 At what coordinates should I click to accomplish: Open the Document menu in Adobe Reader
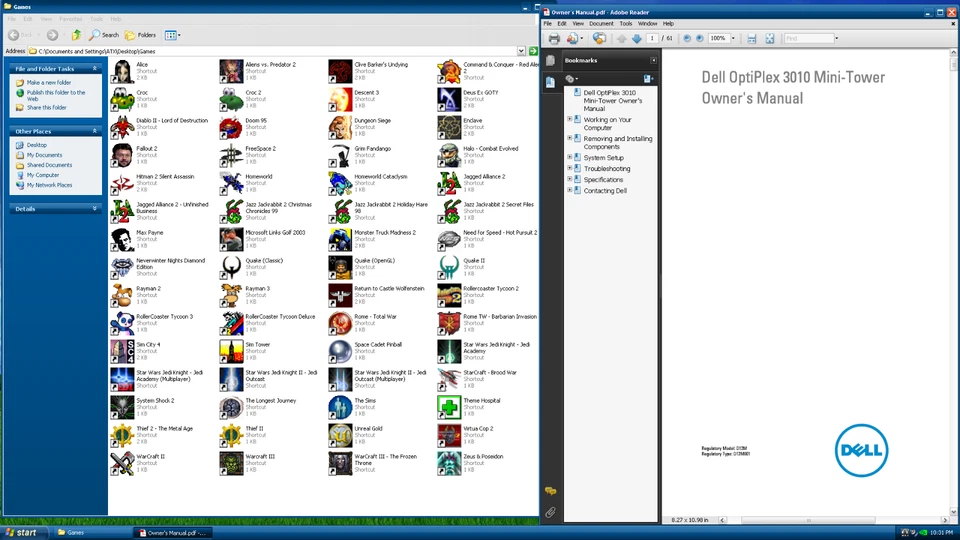pyautogui.click(x=601, y=24)
